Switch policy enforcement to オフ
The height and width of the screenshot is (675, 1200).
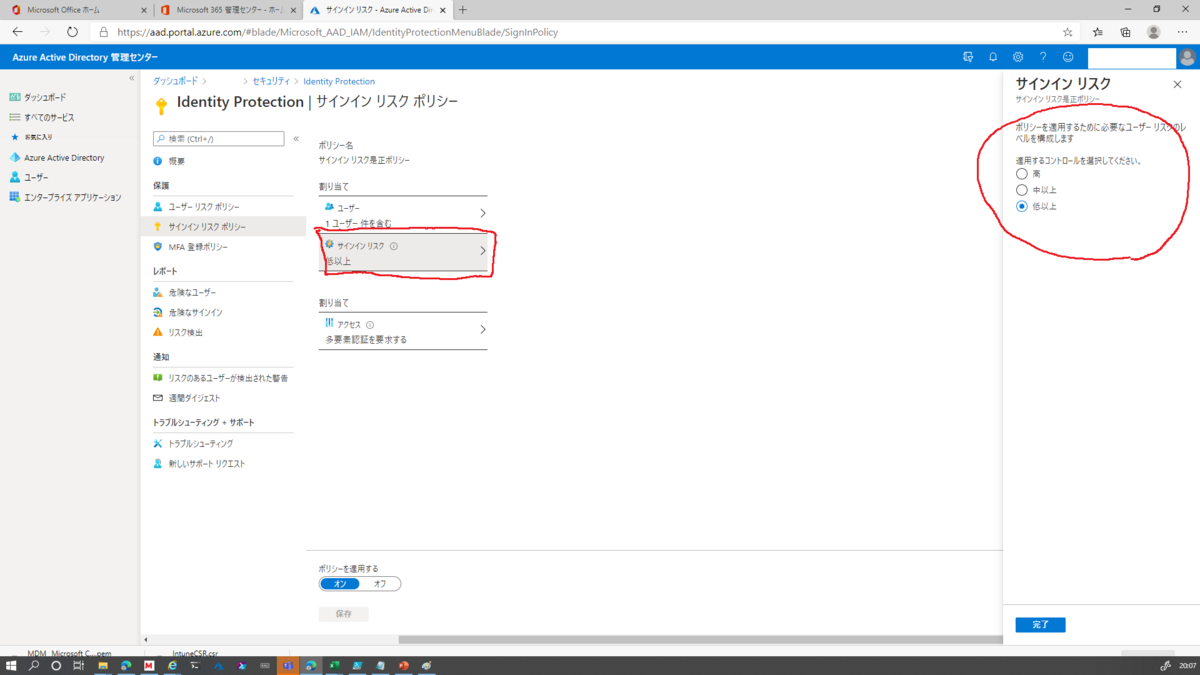380,584
